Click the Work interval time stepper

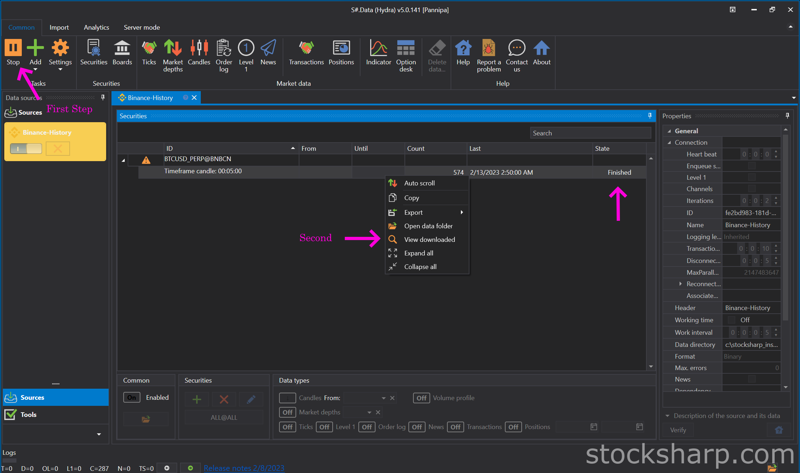[x=776, y=332]
